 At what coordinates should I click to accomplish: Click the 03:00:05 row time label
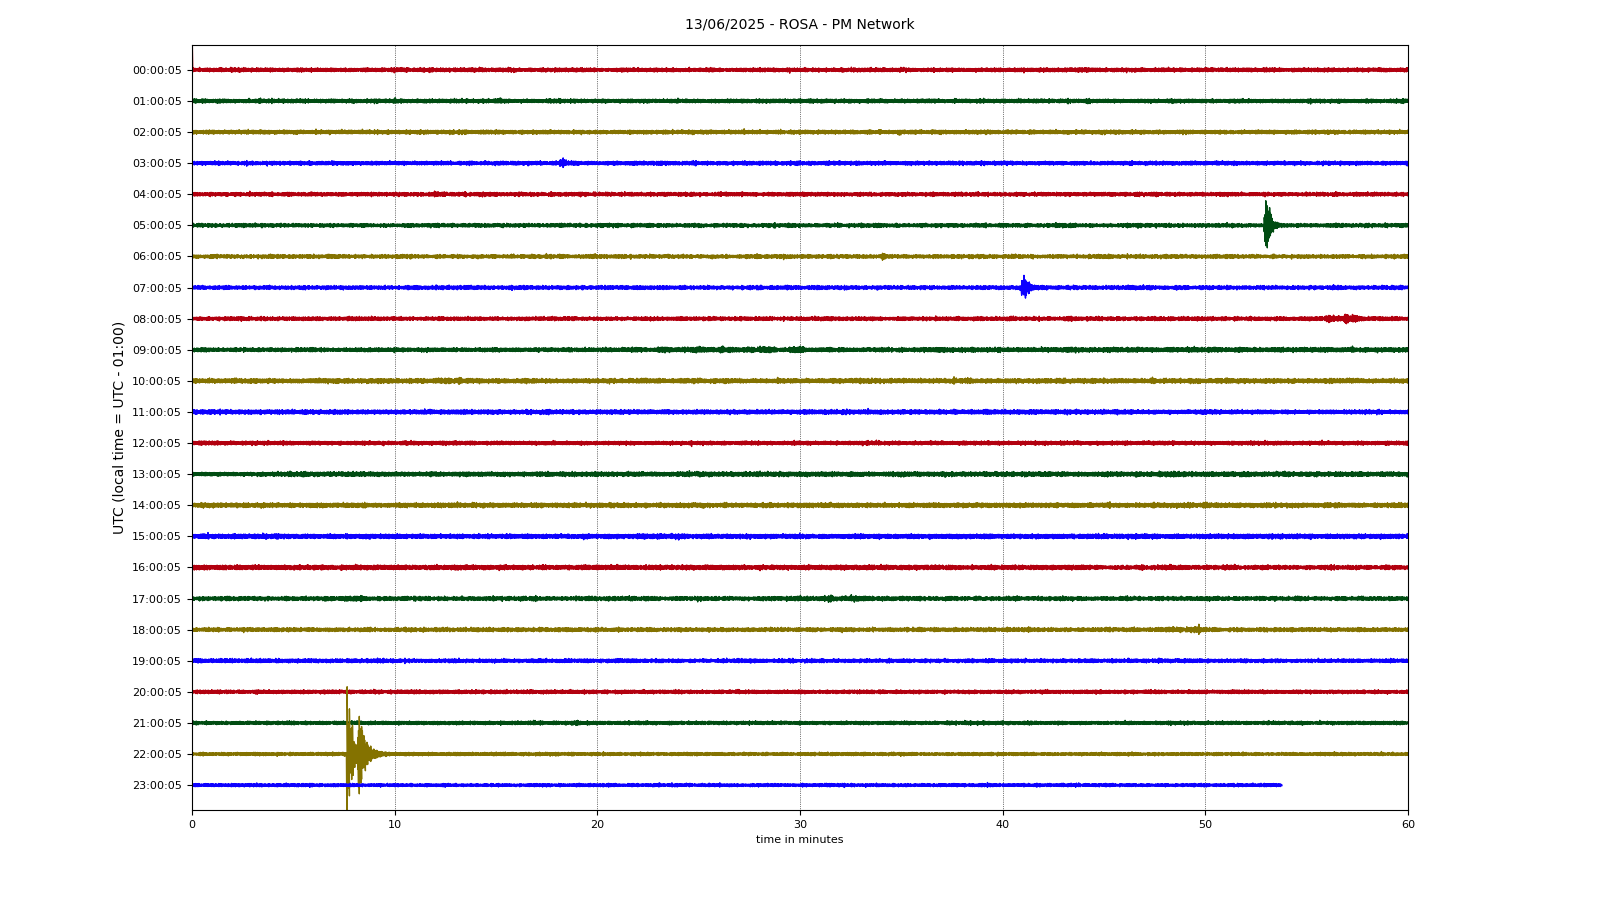[157, 164]
